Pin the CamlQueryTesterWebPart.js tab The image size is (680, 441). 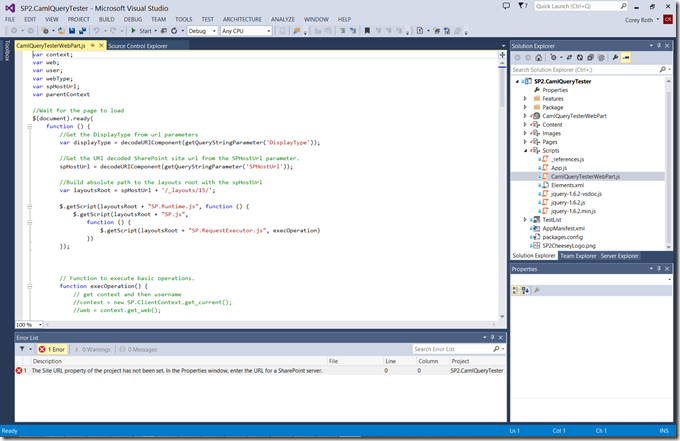click(92, 46)
